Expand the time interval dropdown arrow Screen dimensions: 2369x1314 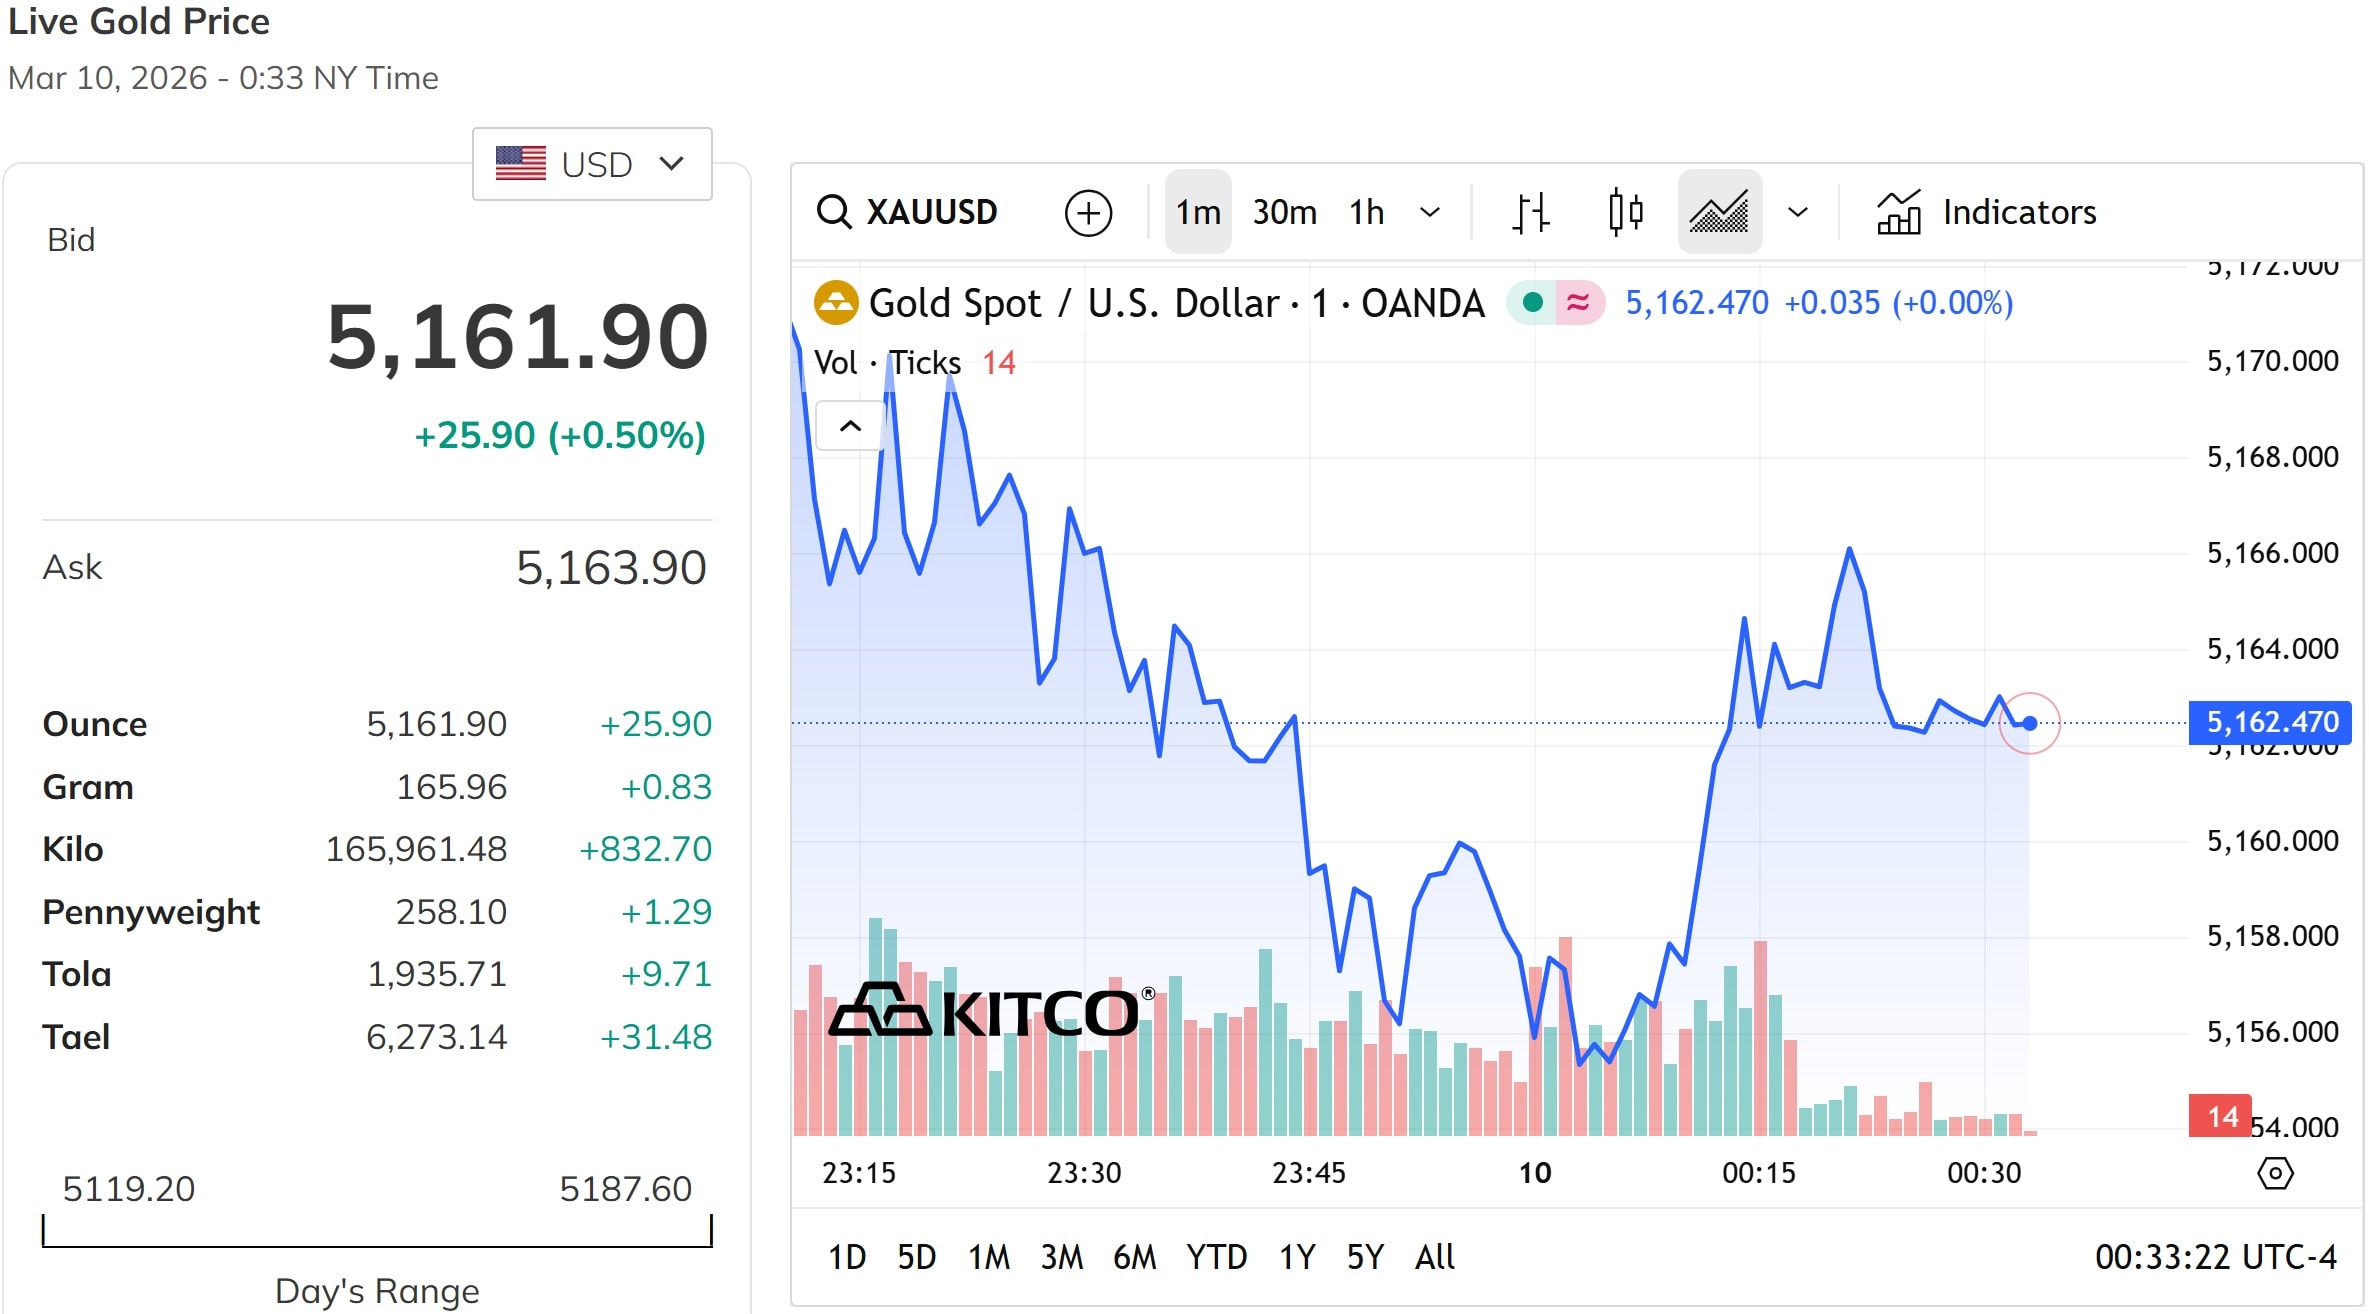click(1430, 212)
